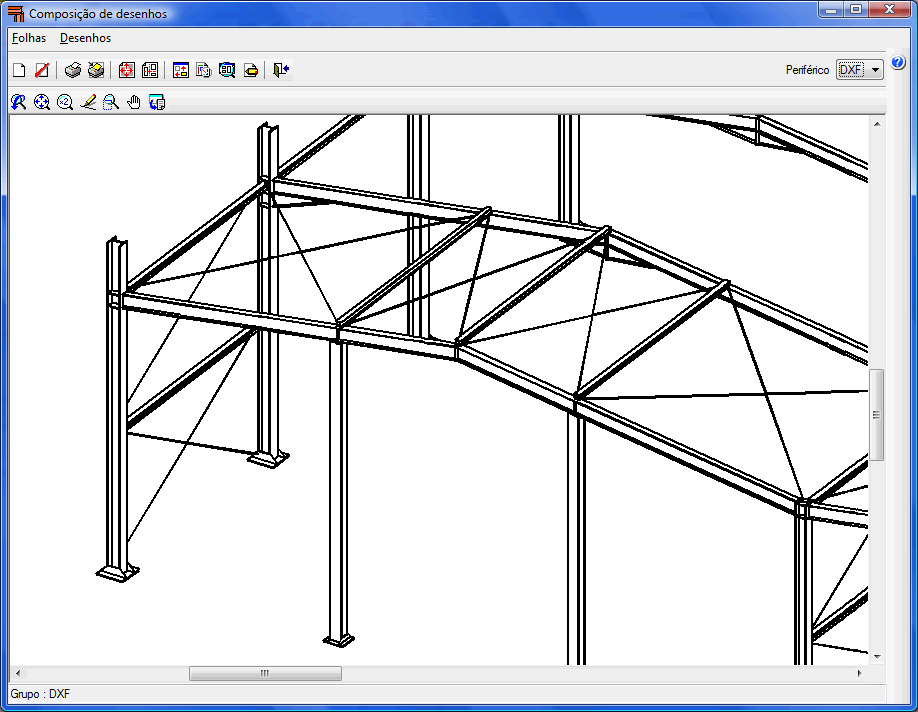The image size is (918, 712).
Task: Click the vertical scrollbar up arrow
Action: coord(876,124)
